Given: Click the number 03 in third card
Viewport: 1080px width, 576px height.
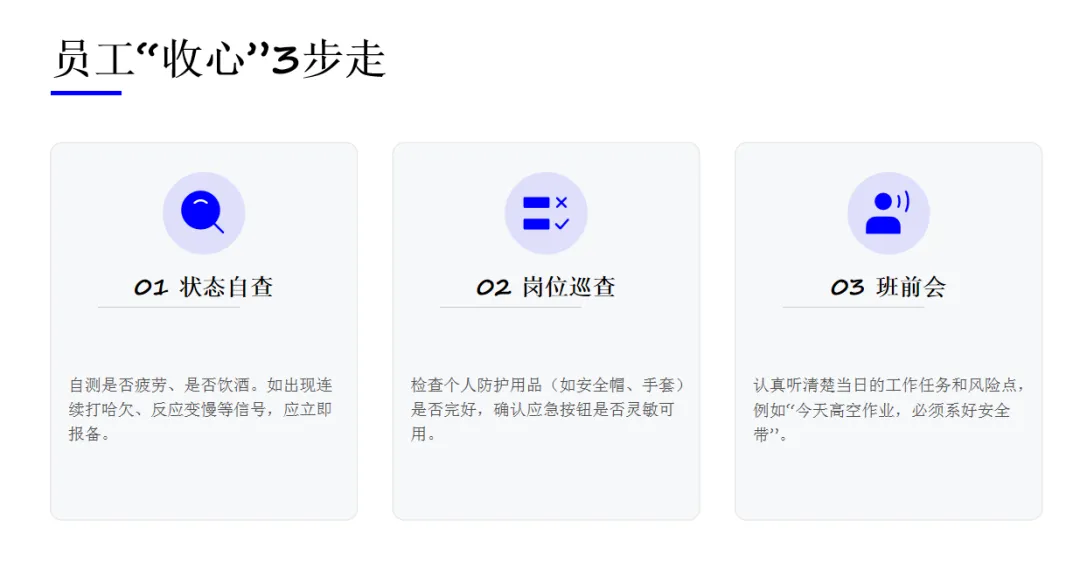Looking at the screenshot, I should tap(847, 288).
